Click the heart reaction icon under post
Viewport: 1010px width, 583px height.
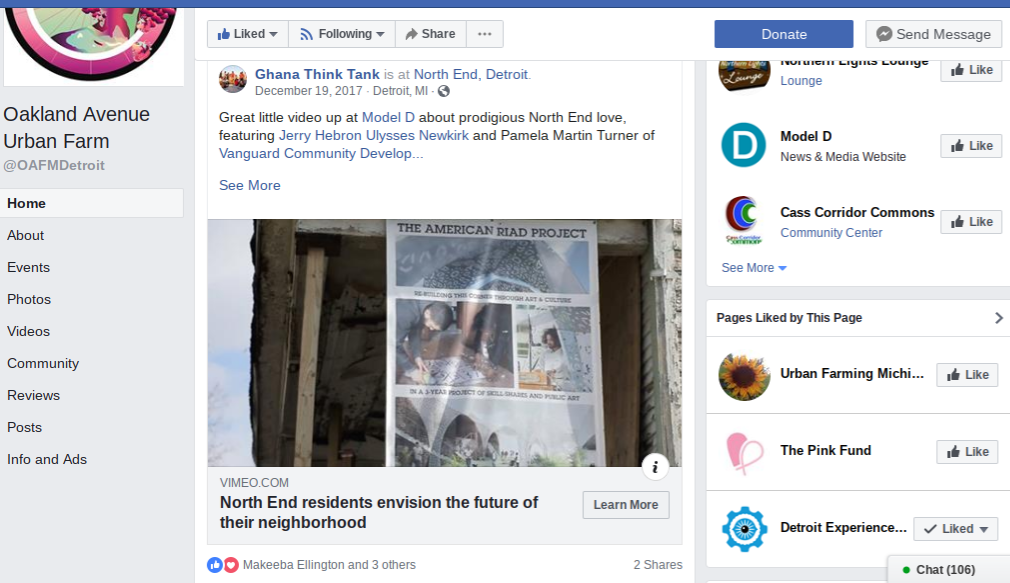pyautogui.click(x=231, y=565)
